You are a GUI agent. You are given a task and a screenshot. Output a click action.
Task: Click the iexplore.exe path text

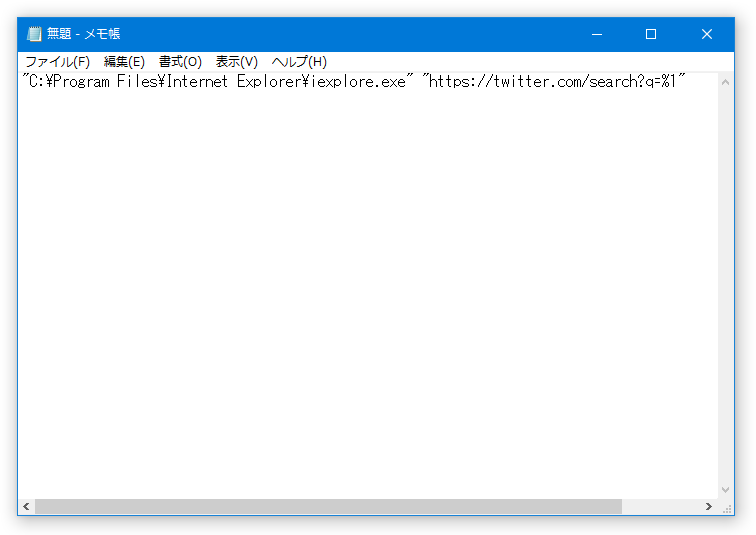[x=218, y=81]
